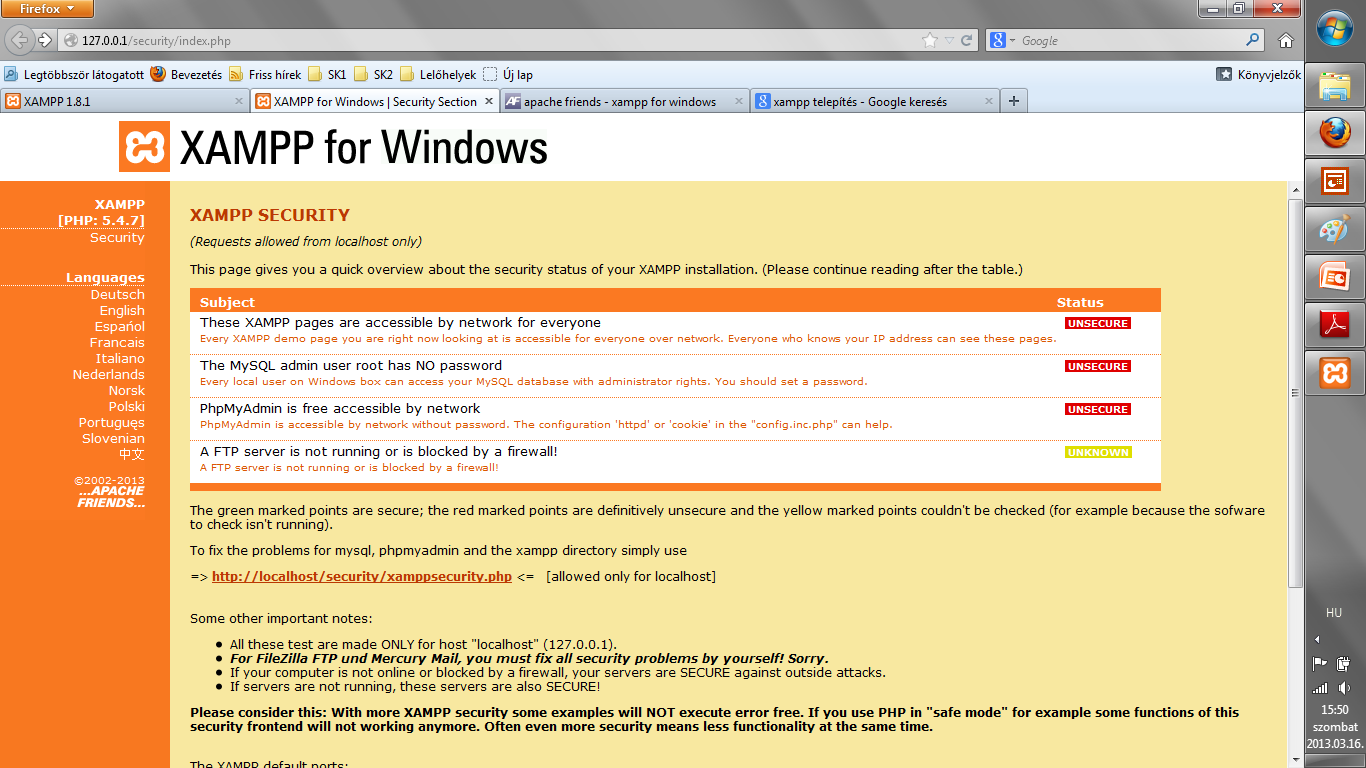This screenshot has height=768, width=1366.
Task: Open the SK2 bookmarks folder
Action: 373,74
